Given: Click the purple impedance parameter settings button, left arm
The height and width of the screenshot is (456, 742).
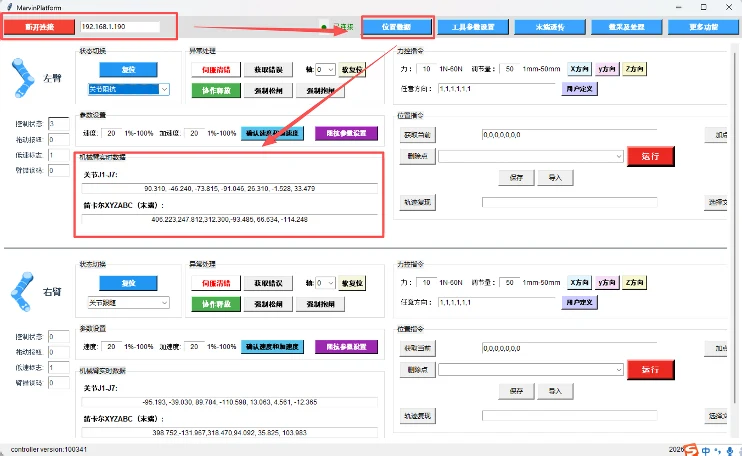Looking at the screenshot, I should (x=346, y=133).
